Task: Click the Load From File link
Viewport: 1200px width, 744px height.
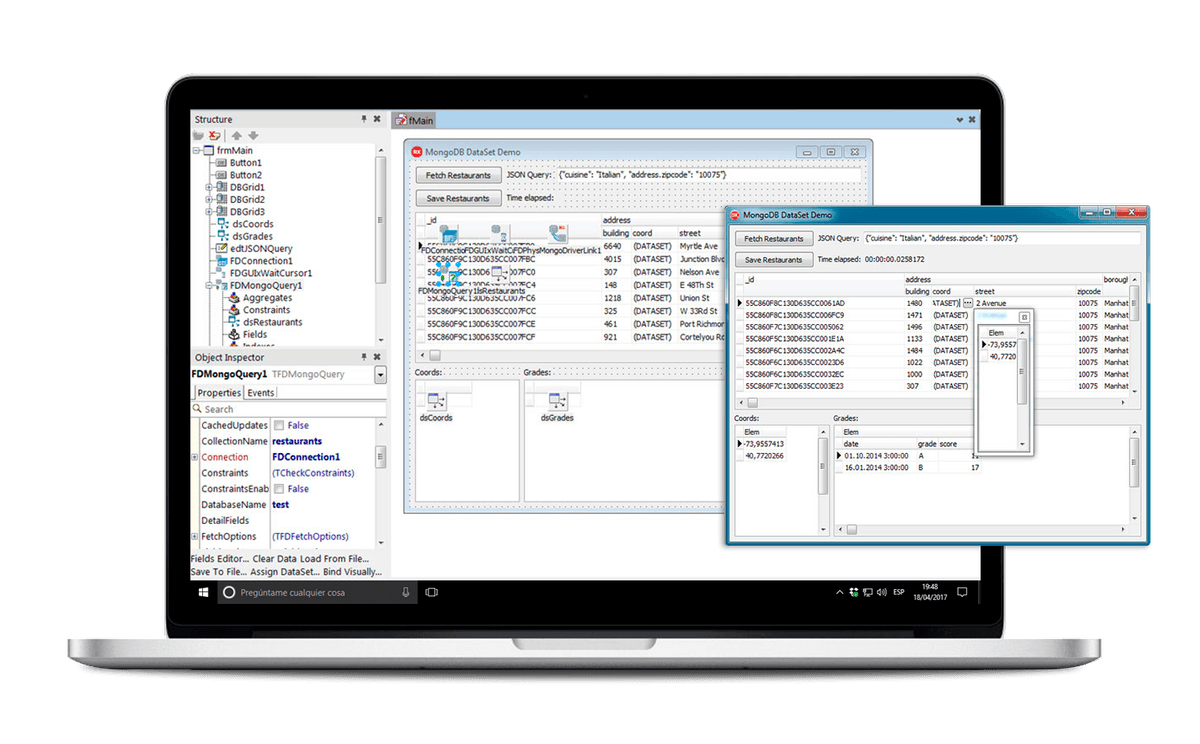Action: coord(333,559)
